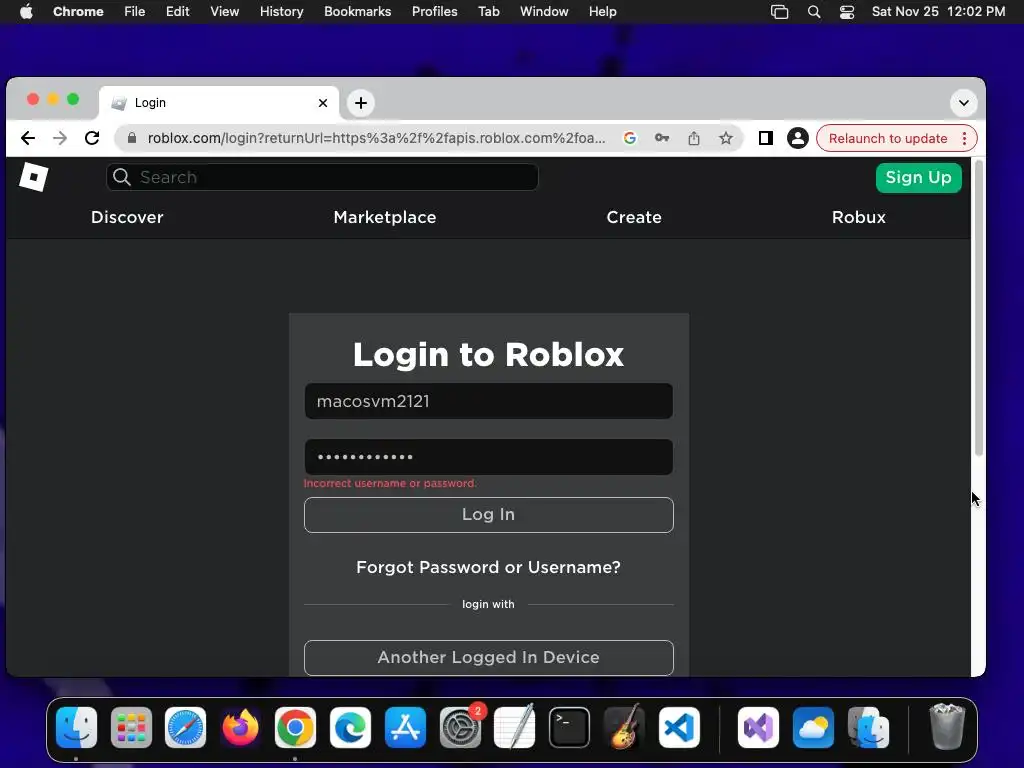Launch Microsoft Edge from the dock

click(x=350, y=727)
